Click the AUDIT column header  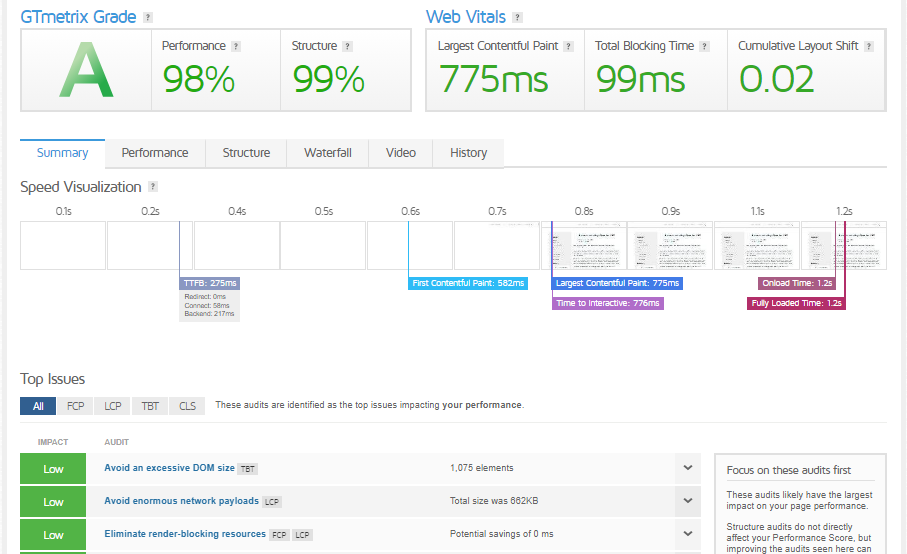pyautogui.click(x=116, y=442)
